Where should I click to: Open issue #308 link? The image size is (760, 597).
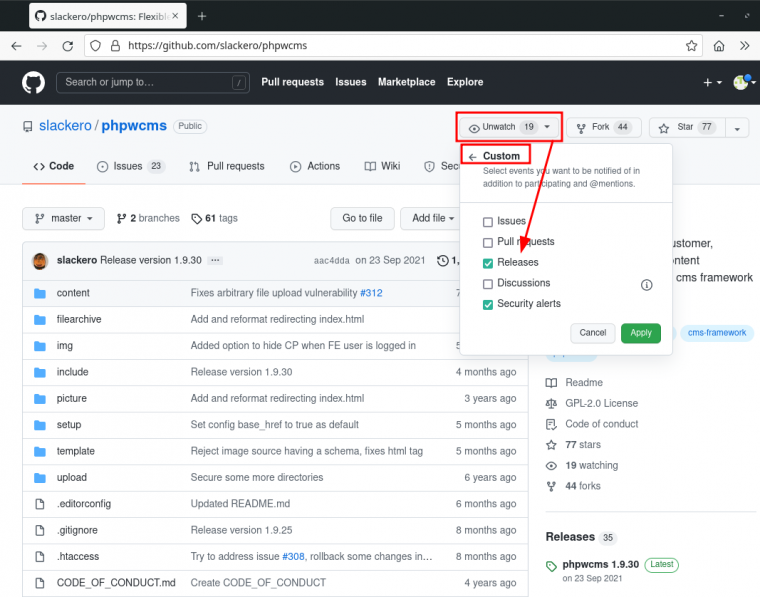pyautogui.click(x=293, y=557)
